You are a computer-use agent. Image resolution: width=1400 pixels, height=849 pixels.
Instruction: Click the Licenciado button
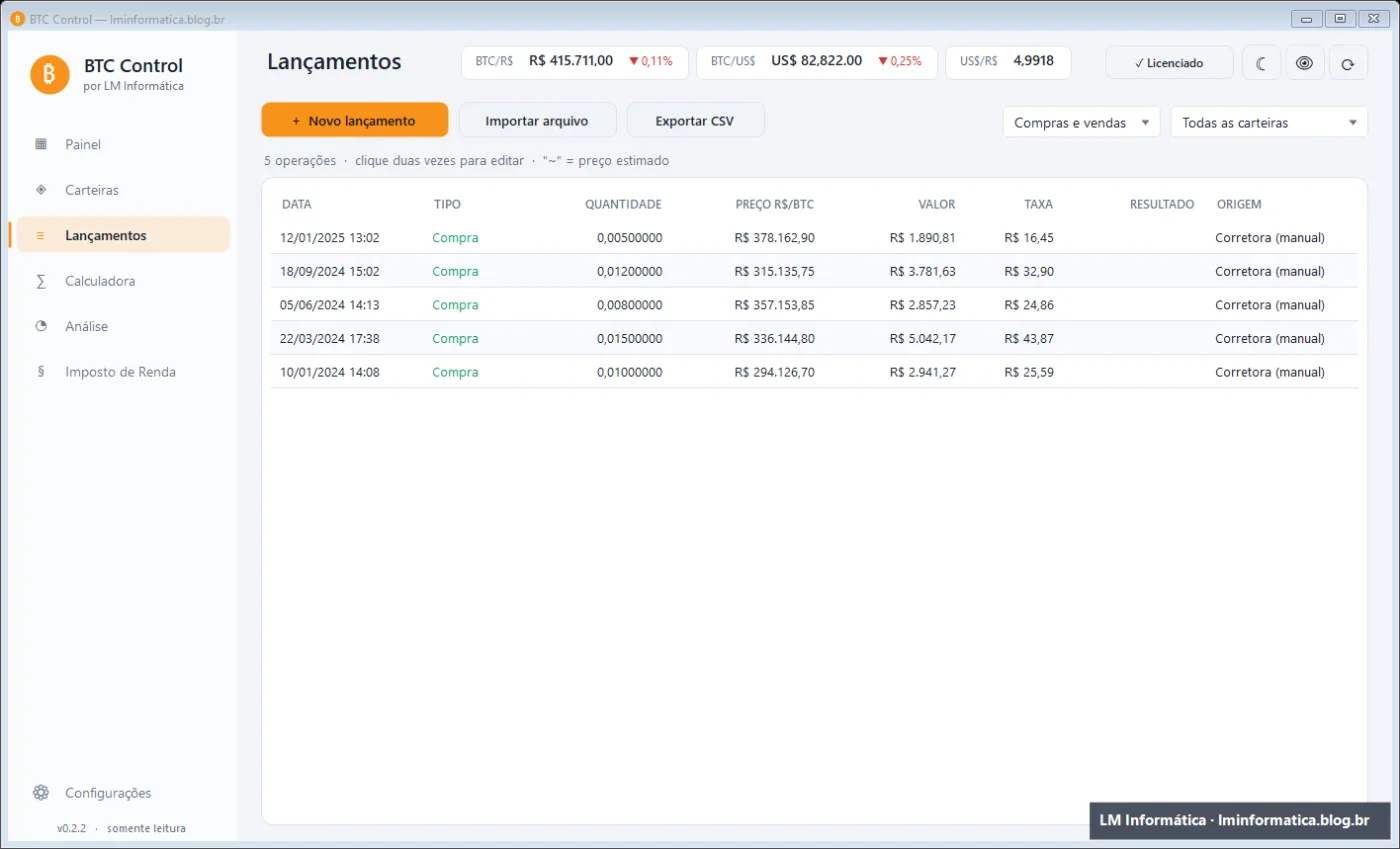pos(1169,62)
